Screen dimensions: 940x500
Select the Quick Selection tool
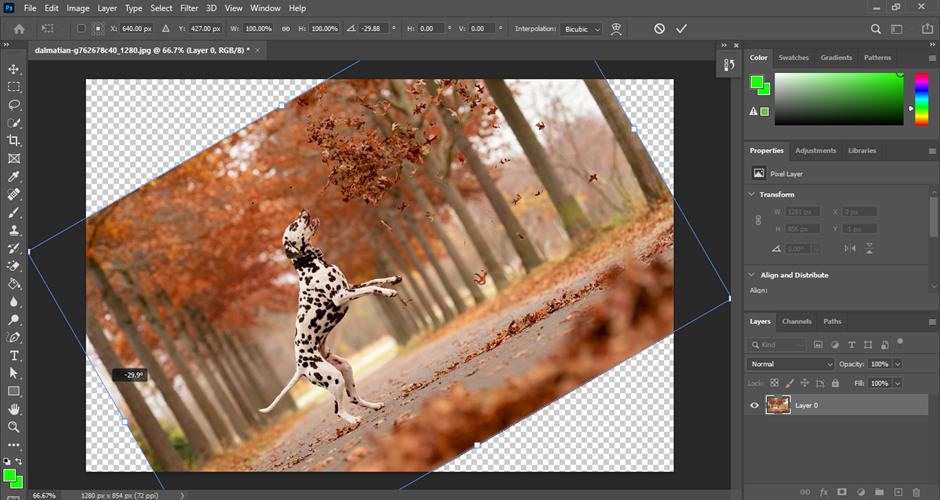(13, 123)
